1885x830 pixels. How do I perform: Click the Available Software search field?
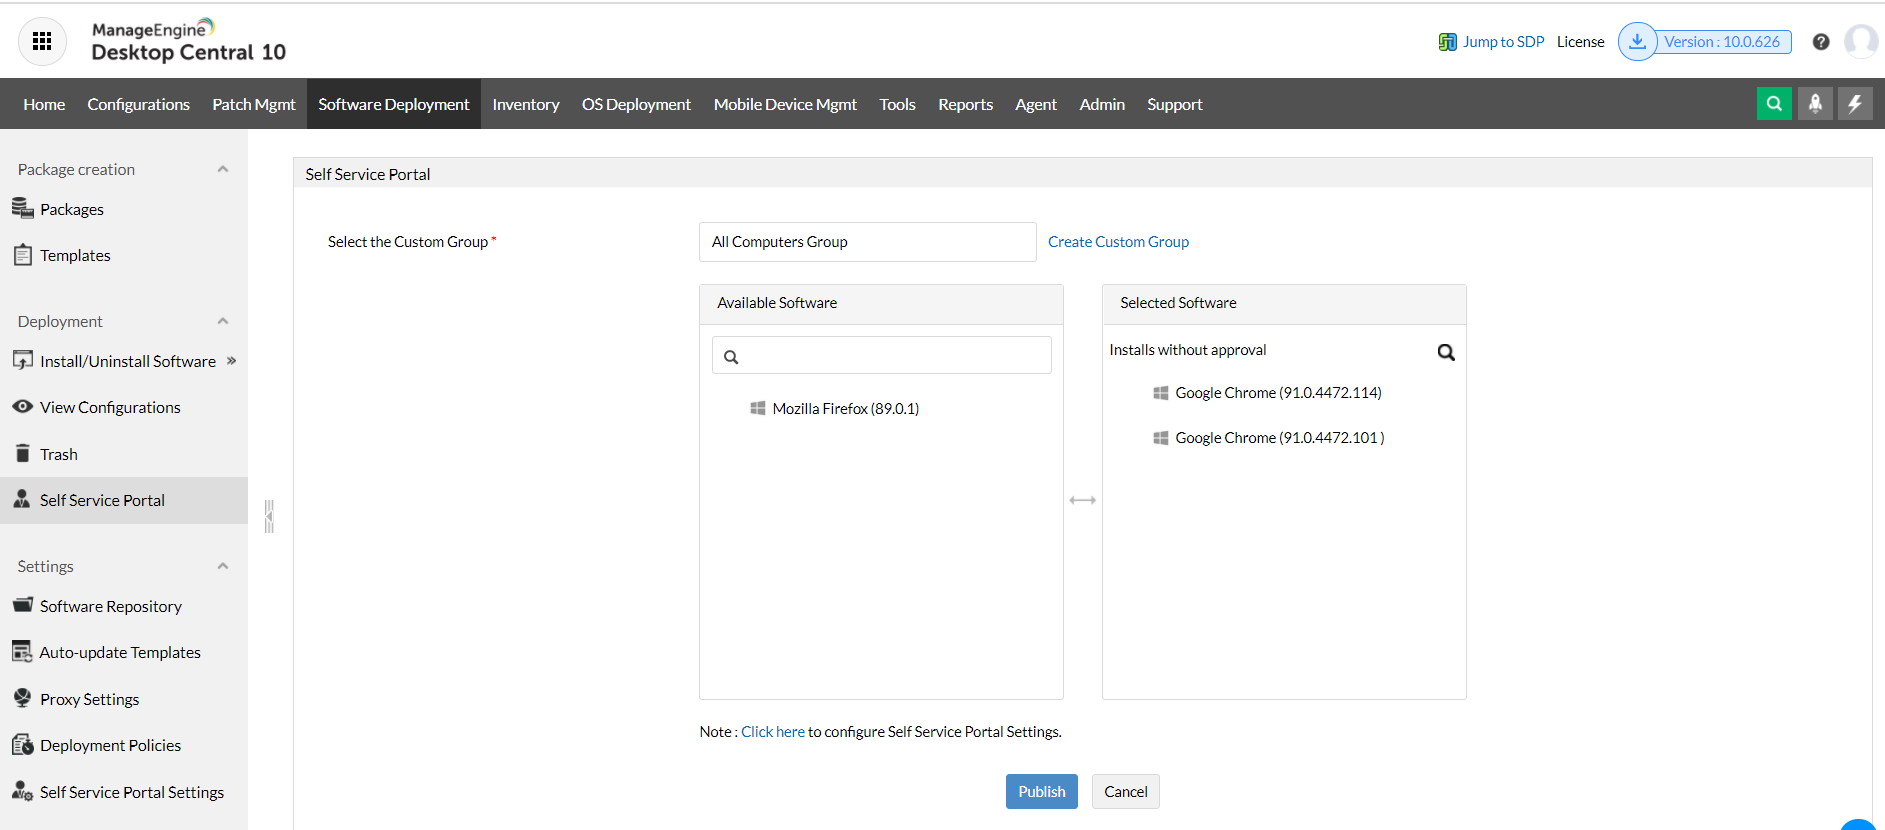point(890,356)
